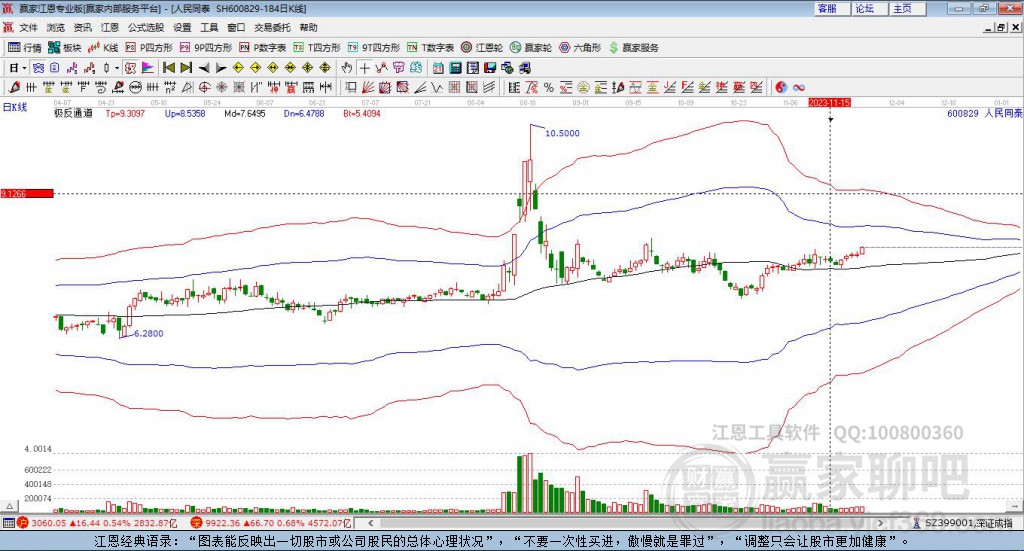Open the 窗口 menu
1024x551 pixels.
click(236, 27)
